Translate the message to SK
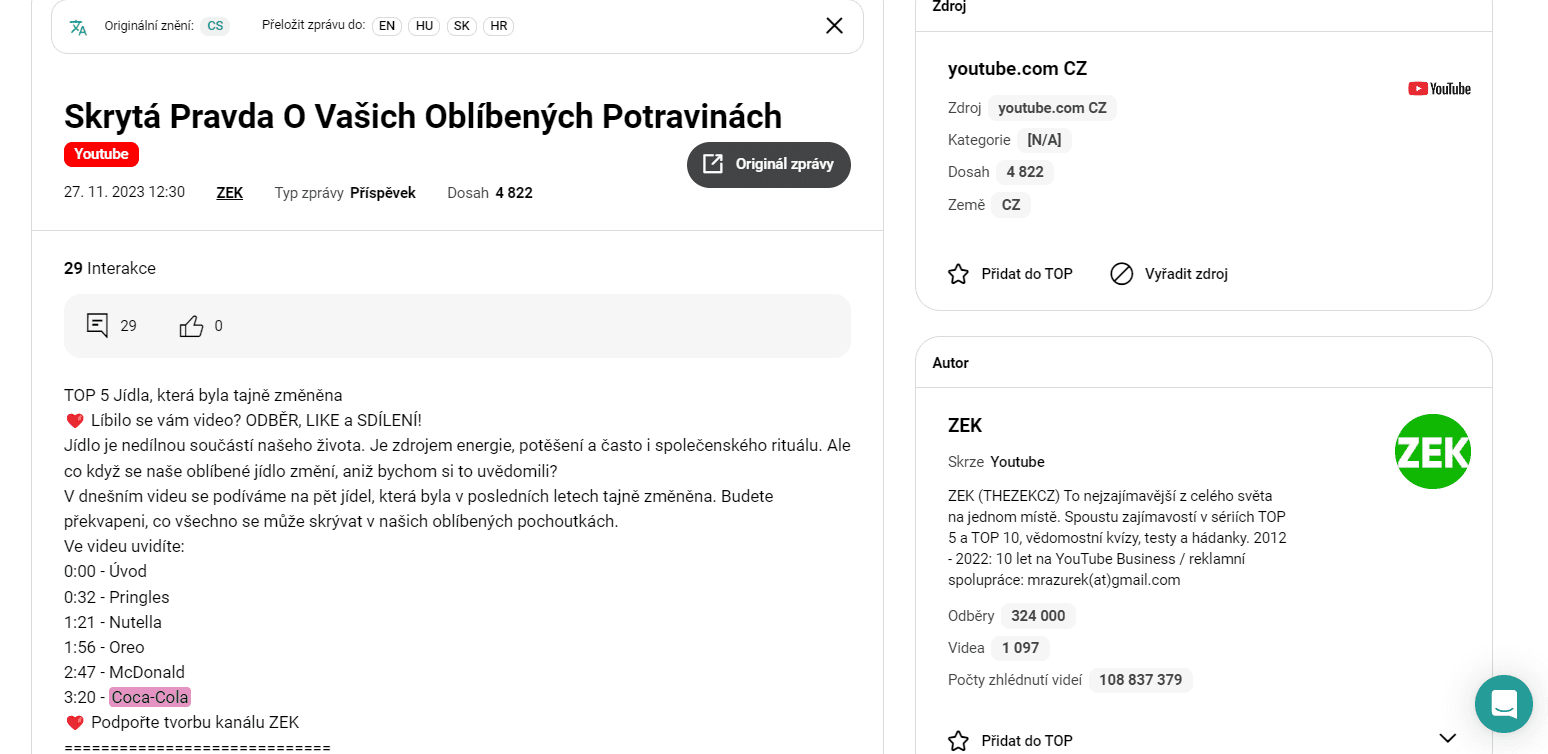 pyautogui.click(x=461, y=26)
